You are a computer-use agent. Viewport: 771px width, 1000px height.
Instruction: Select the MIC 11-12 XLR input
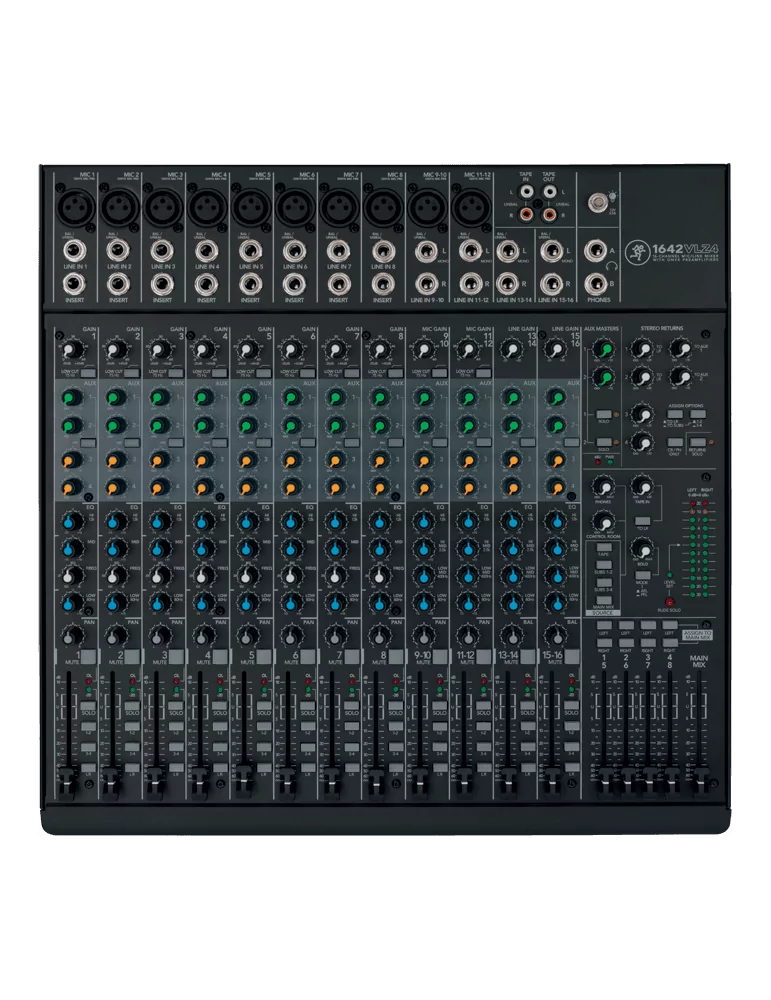click(470, 207)
